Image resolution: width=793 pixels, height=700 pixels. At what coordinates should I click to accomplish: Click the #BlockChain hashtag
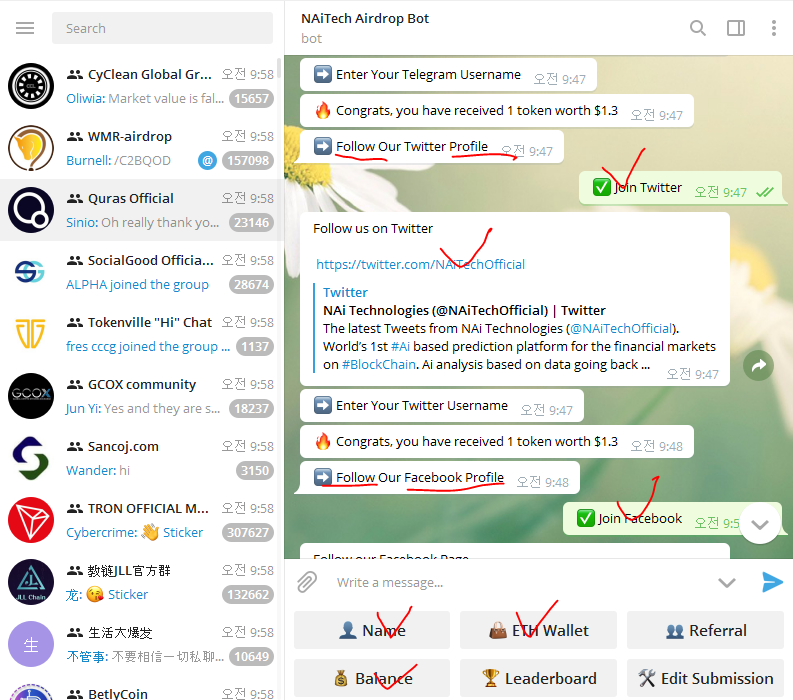pyautogui.click(x=379, y=365)
